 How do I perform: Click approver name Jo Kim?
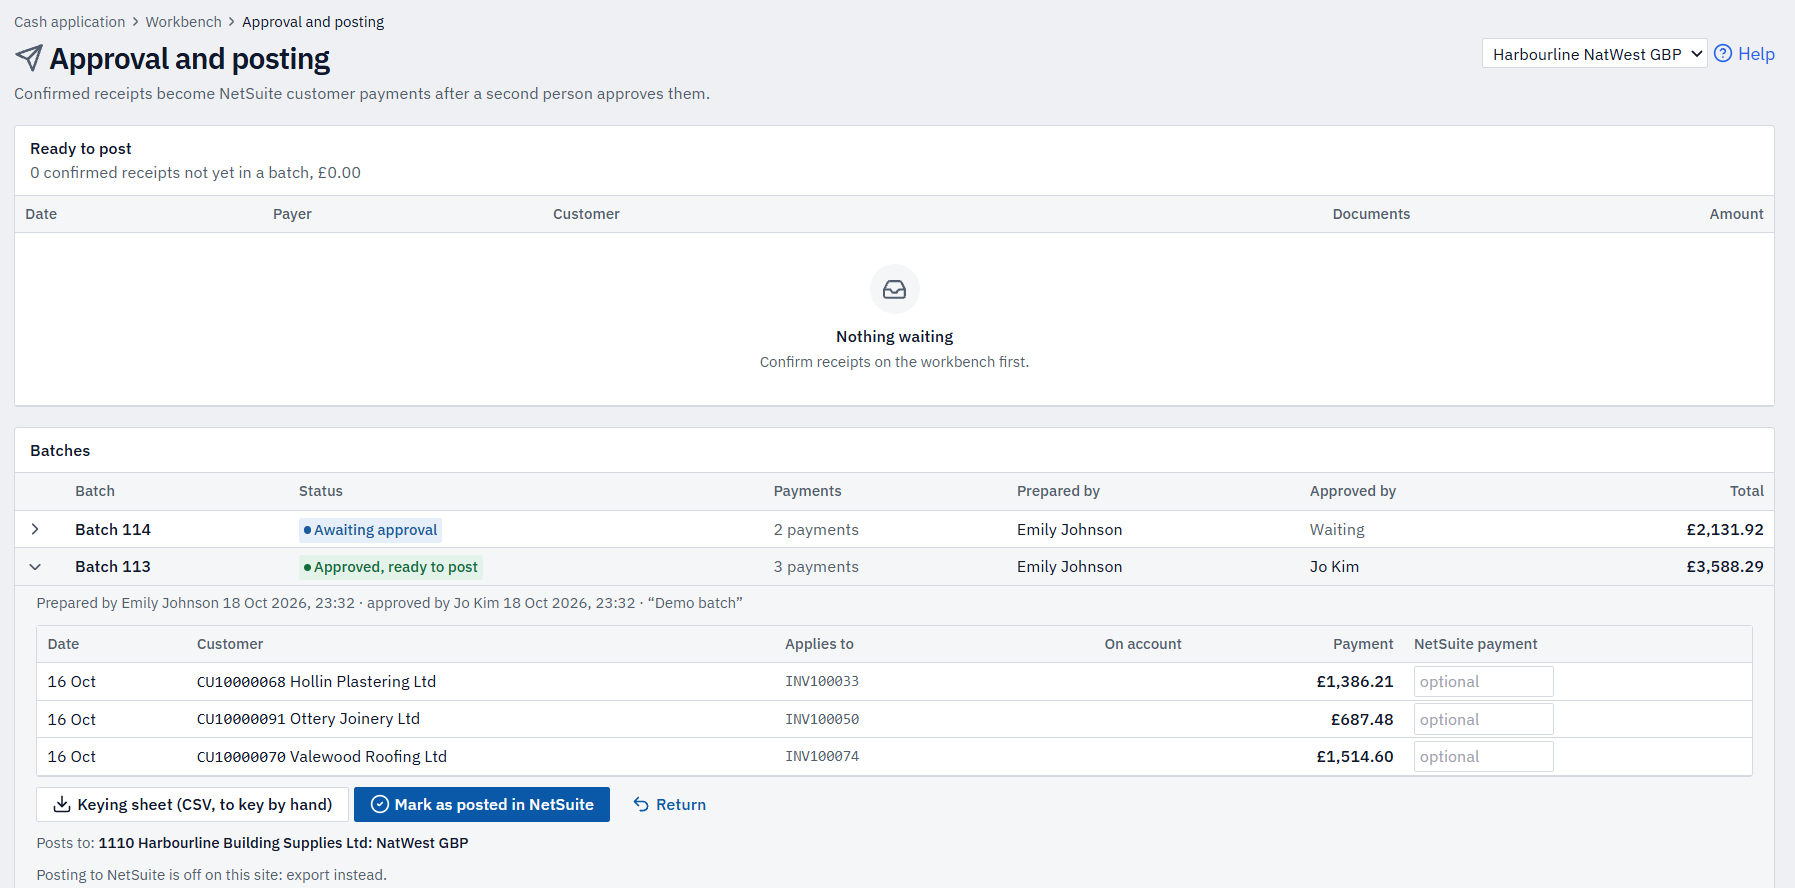tap(1334, 567)
